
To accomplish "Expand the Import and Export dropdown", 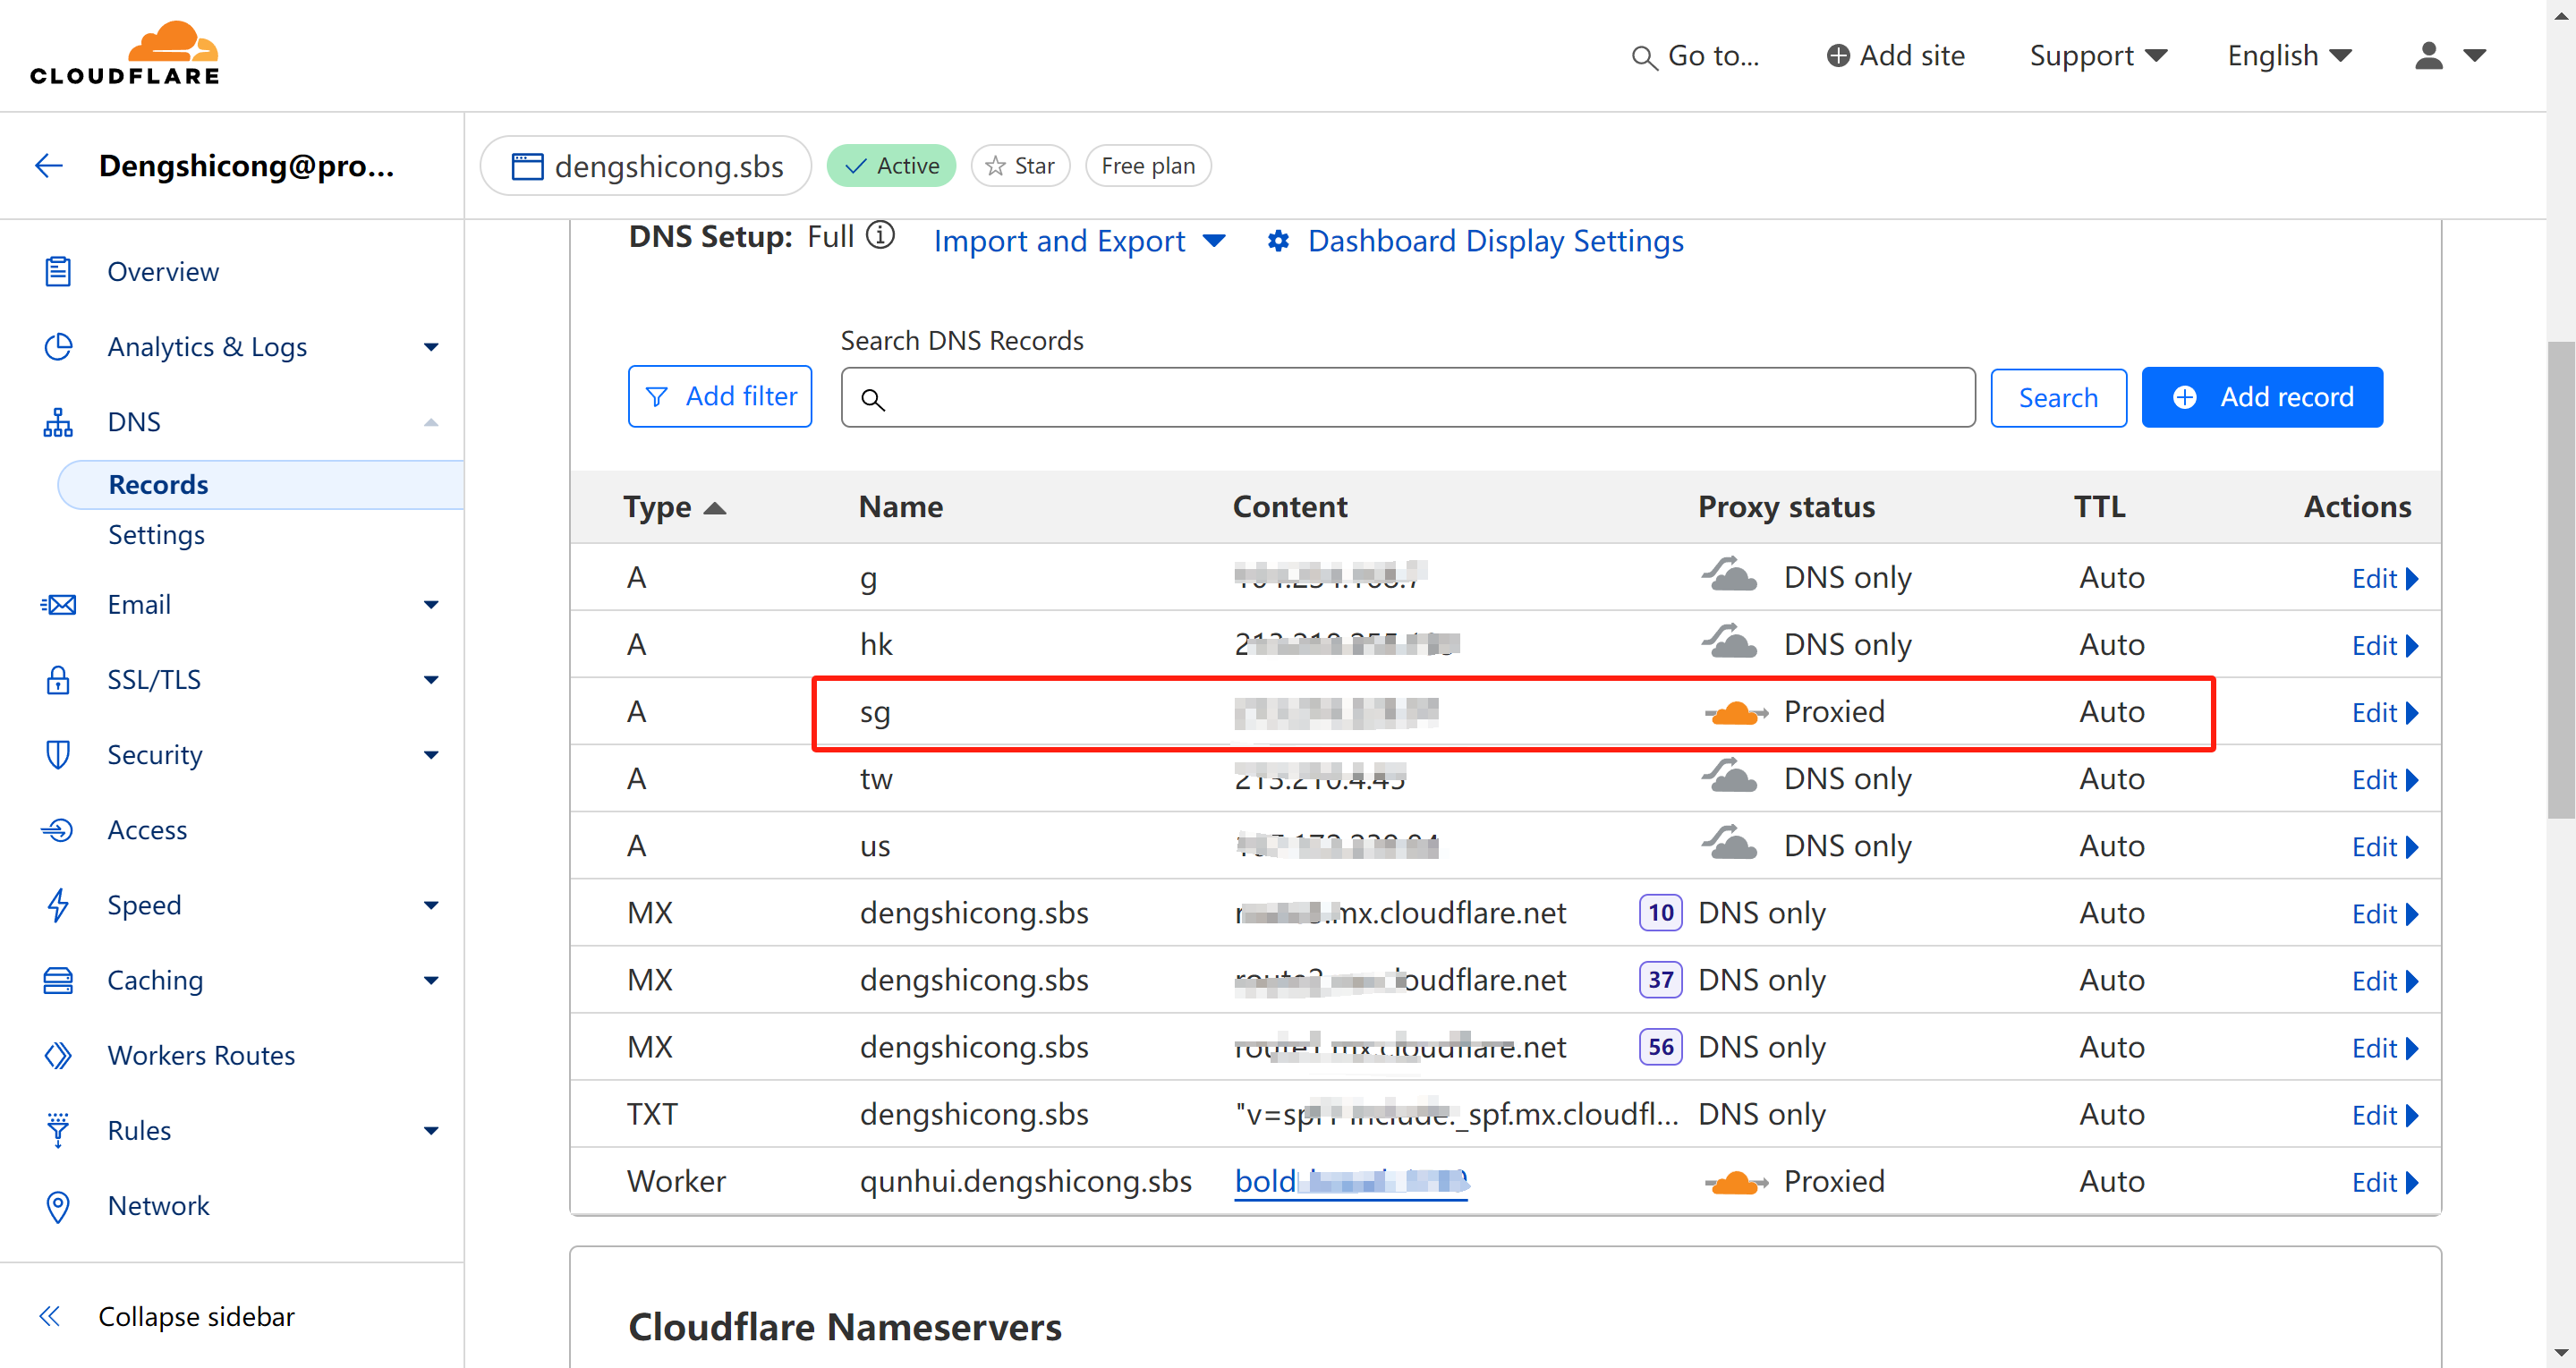I will click(x=1079, y=241).
